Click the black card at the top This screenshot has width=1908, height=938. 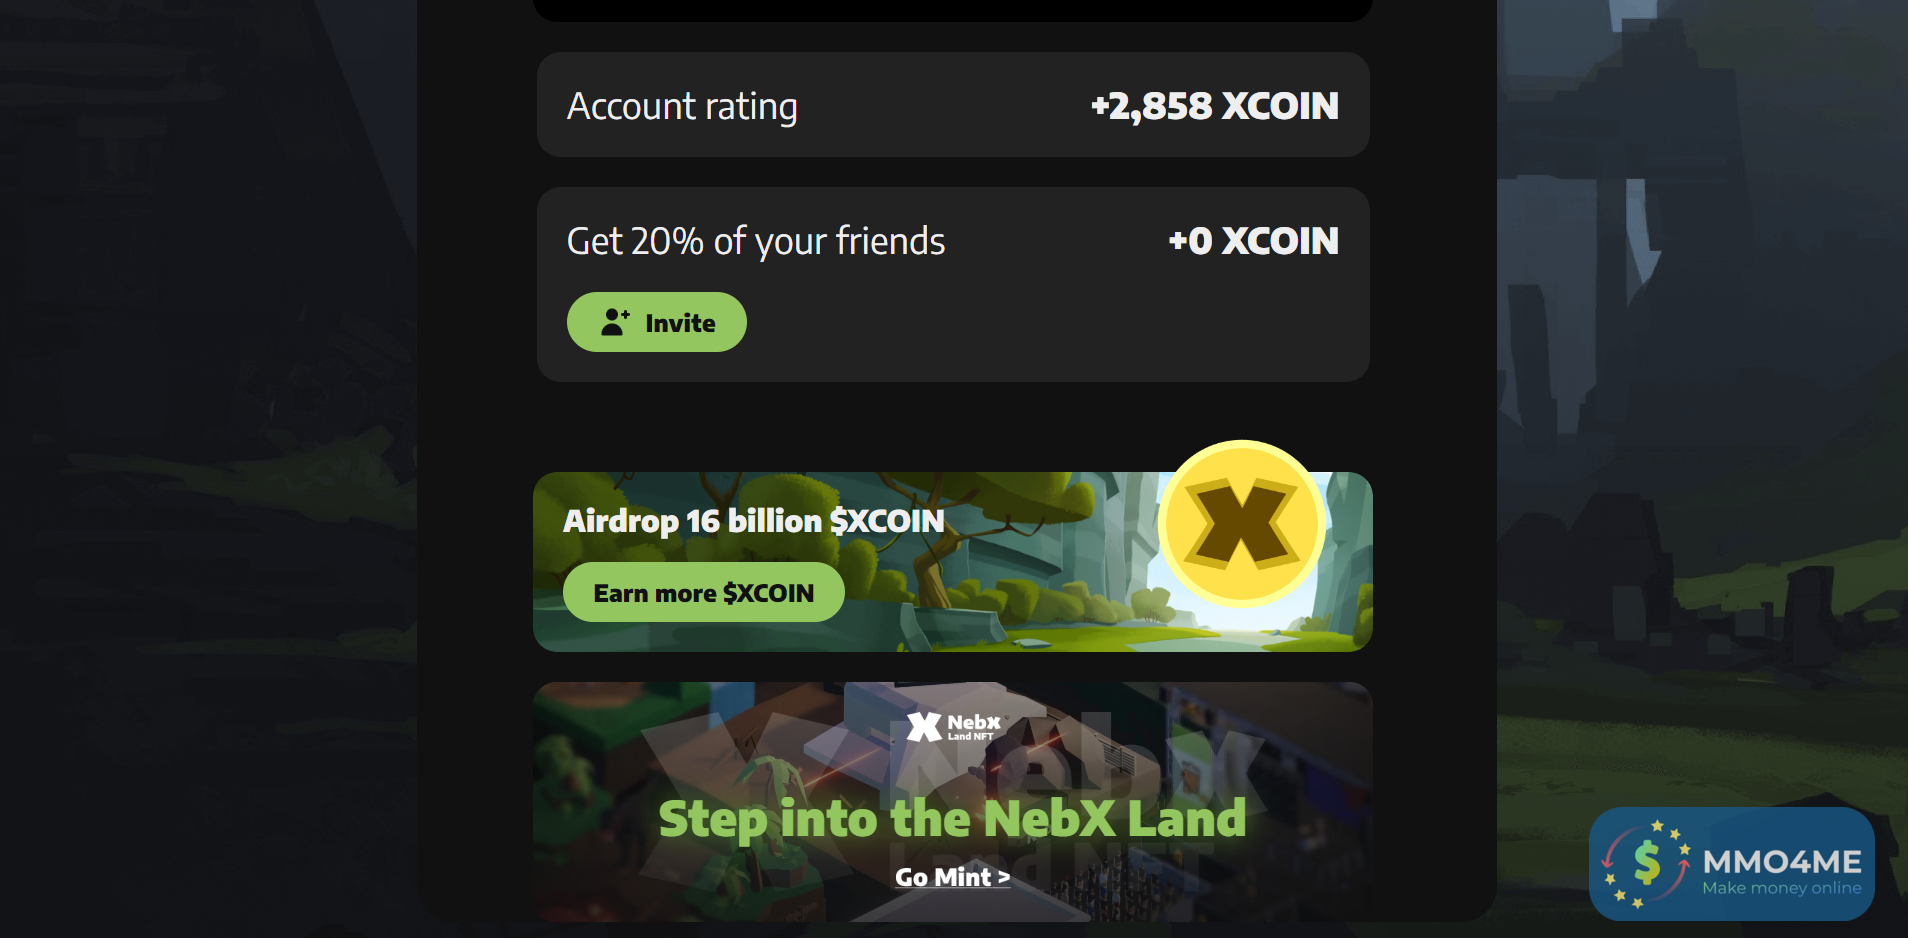tap(952, 10)
